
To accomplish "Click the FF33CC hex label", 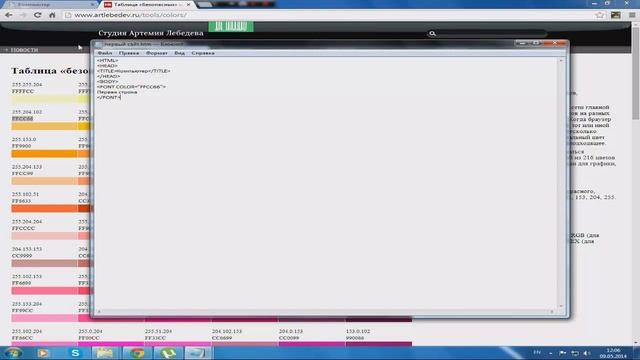I will pos(156,338).
